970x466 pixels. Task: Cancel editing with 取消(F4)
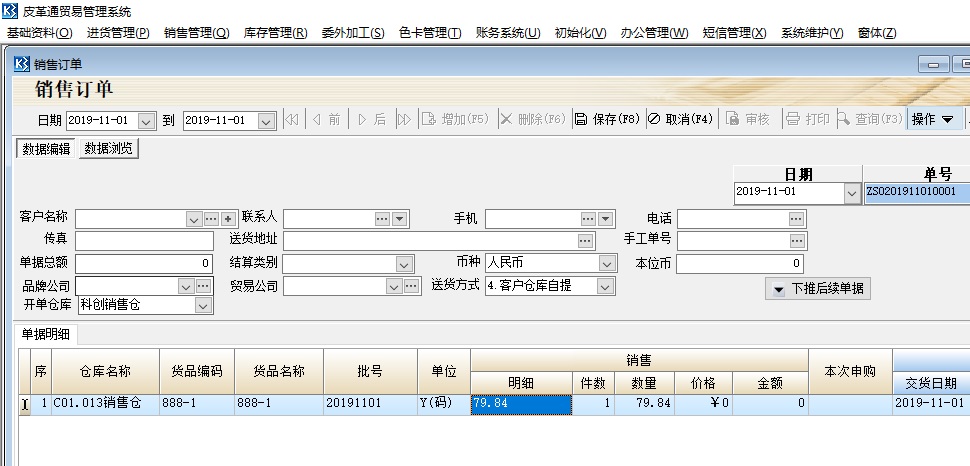680,119
